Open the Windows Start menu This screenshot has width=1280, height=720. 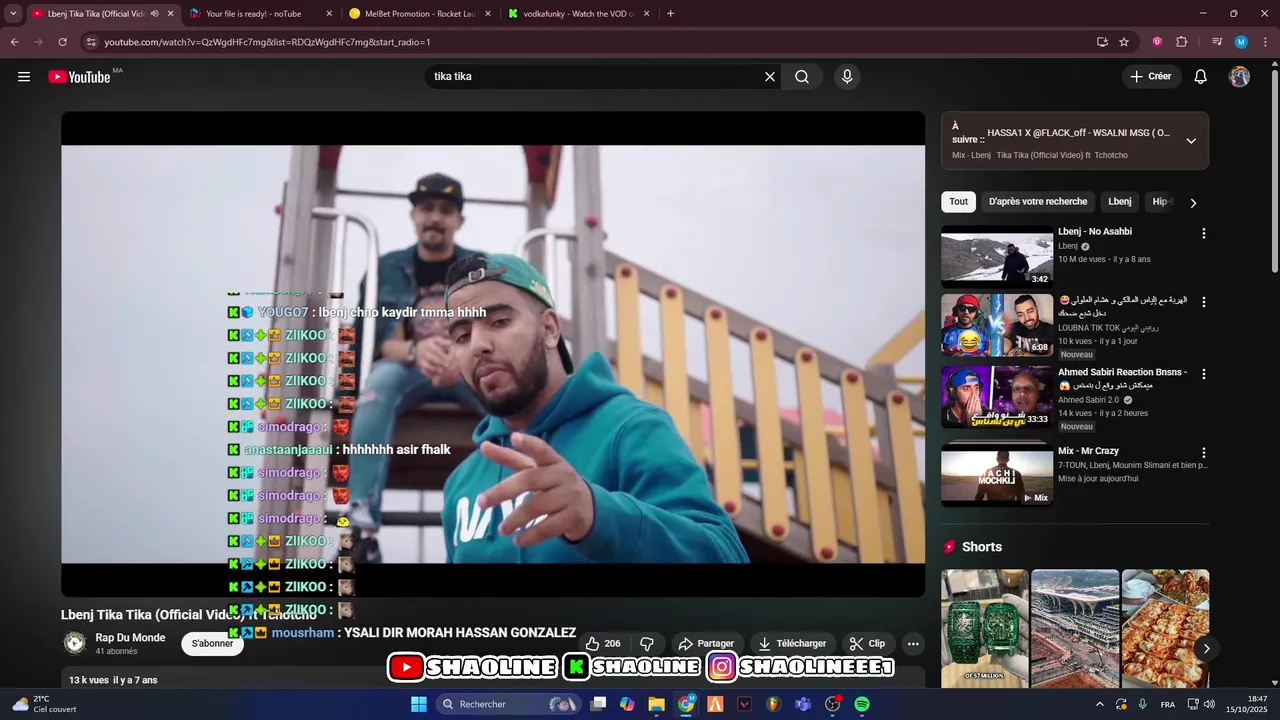click(x=419, y=704)
